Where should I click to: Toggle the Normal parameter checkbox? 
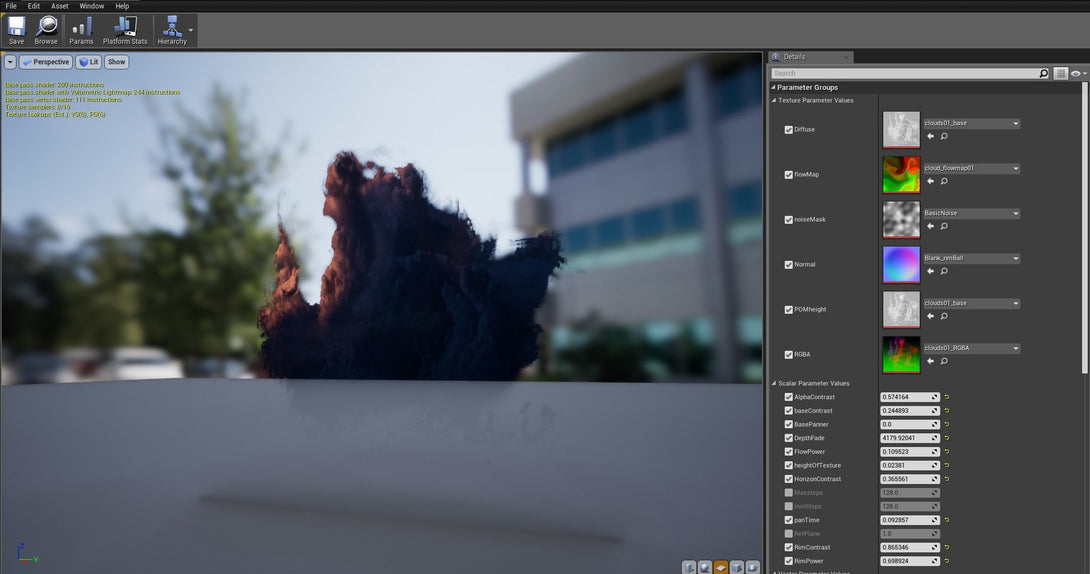point(788,265)
